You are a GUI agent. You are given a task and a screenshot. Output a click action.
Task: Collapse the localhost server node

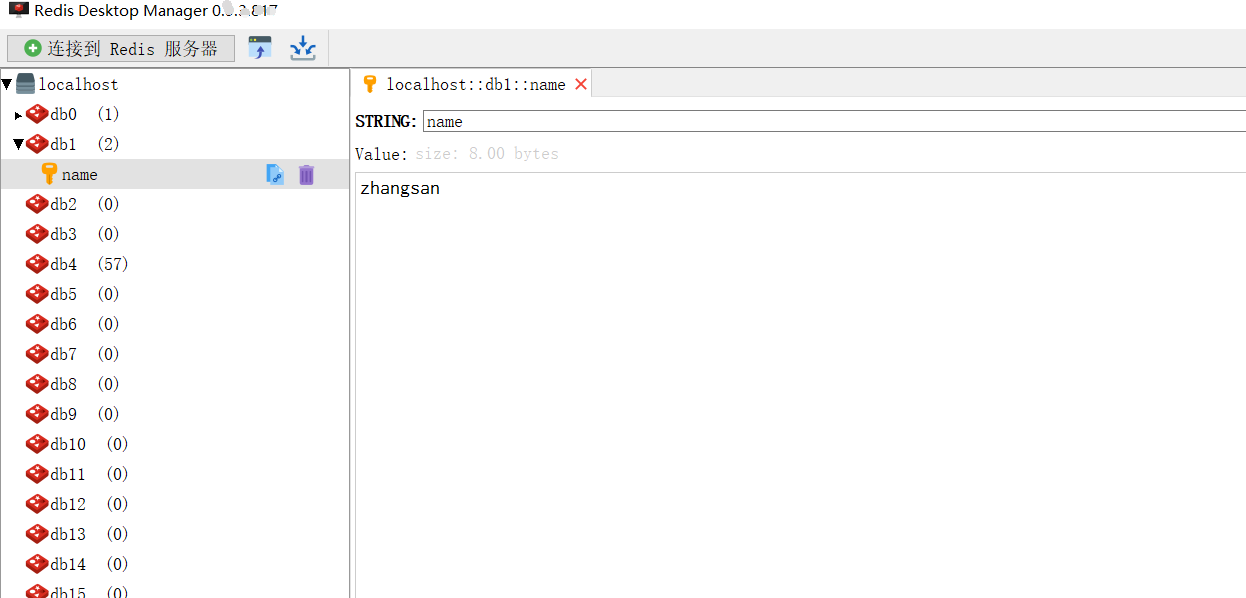pyautogui.click(x=7, y=85)
